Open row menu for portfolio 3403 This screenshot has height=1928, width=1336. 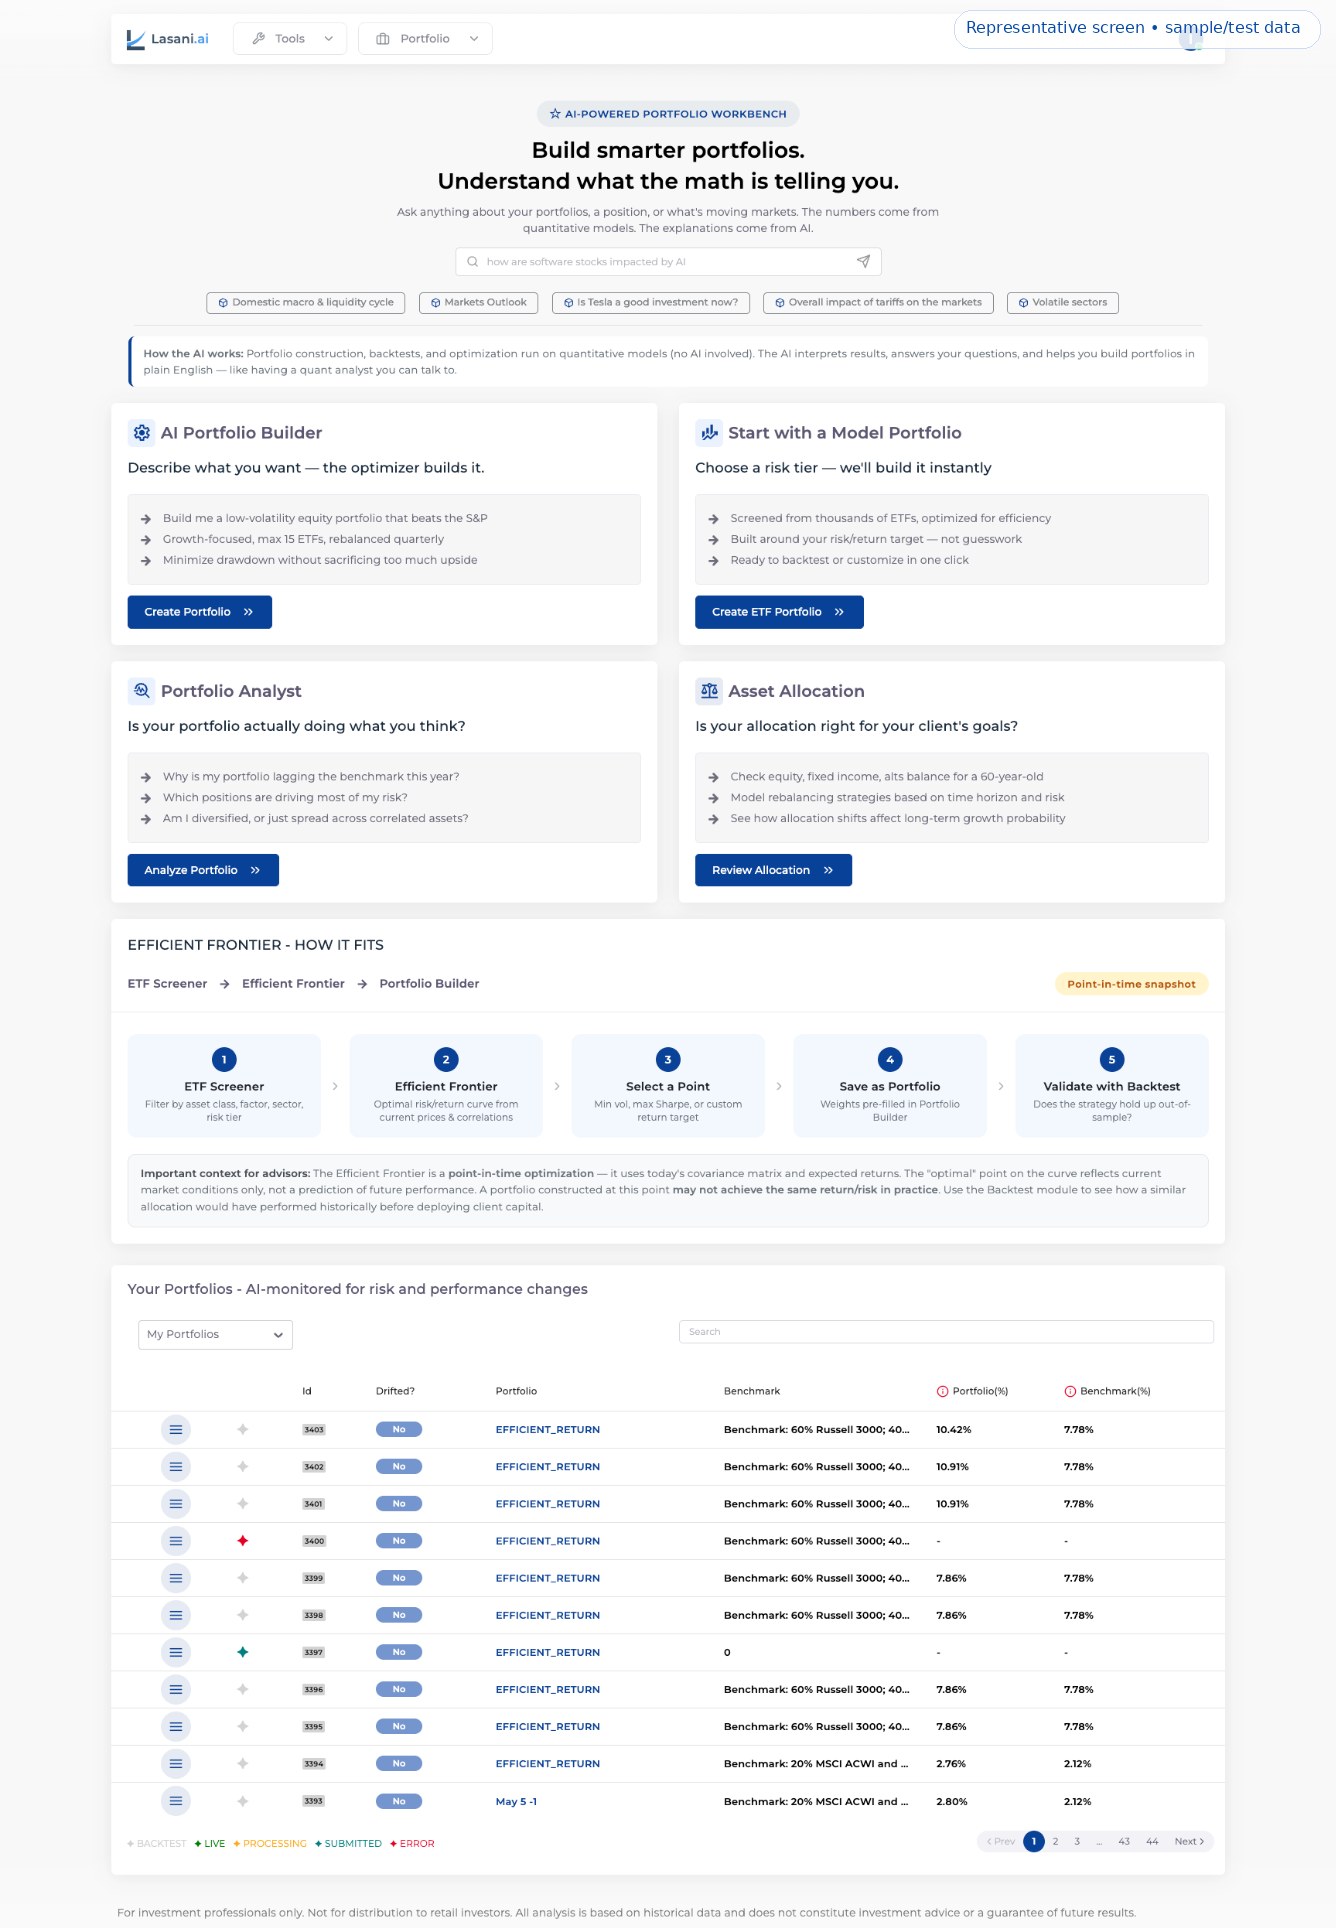click(x=175, y=1430)
